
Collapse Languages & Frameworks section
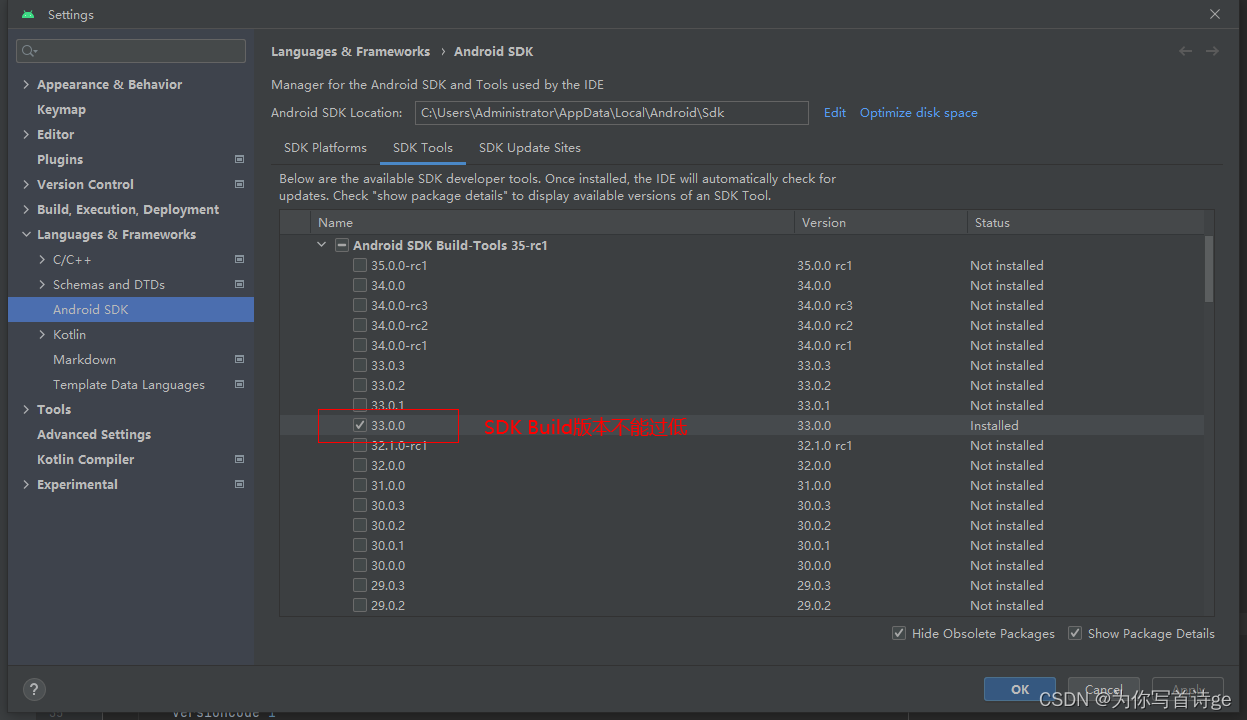click(x=26, y=234)
